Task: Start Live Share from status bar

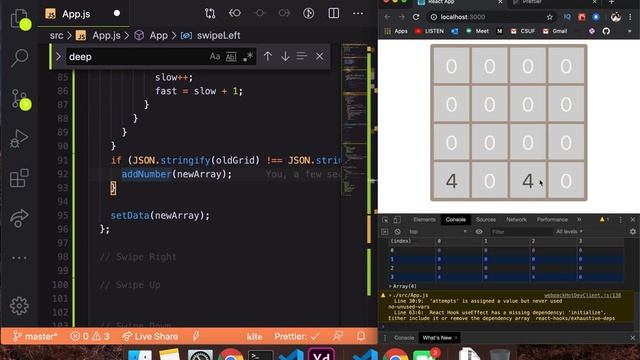Action: click(150, 336)
